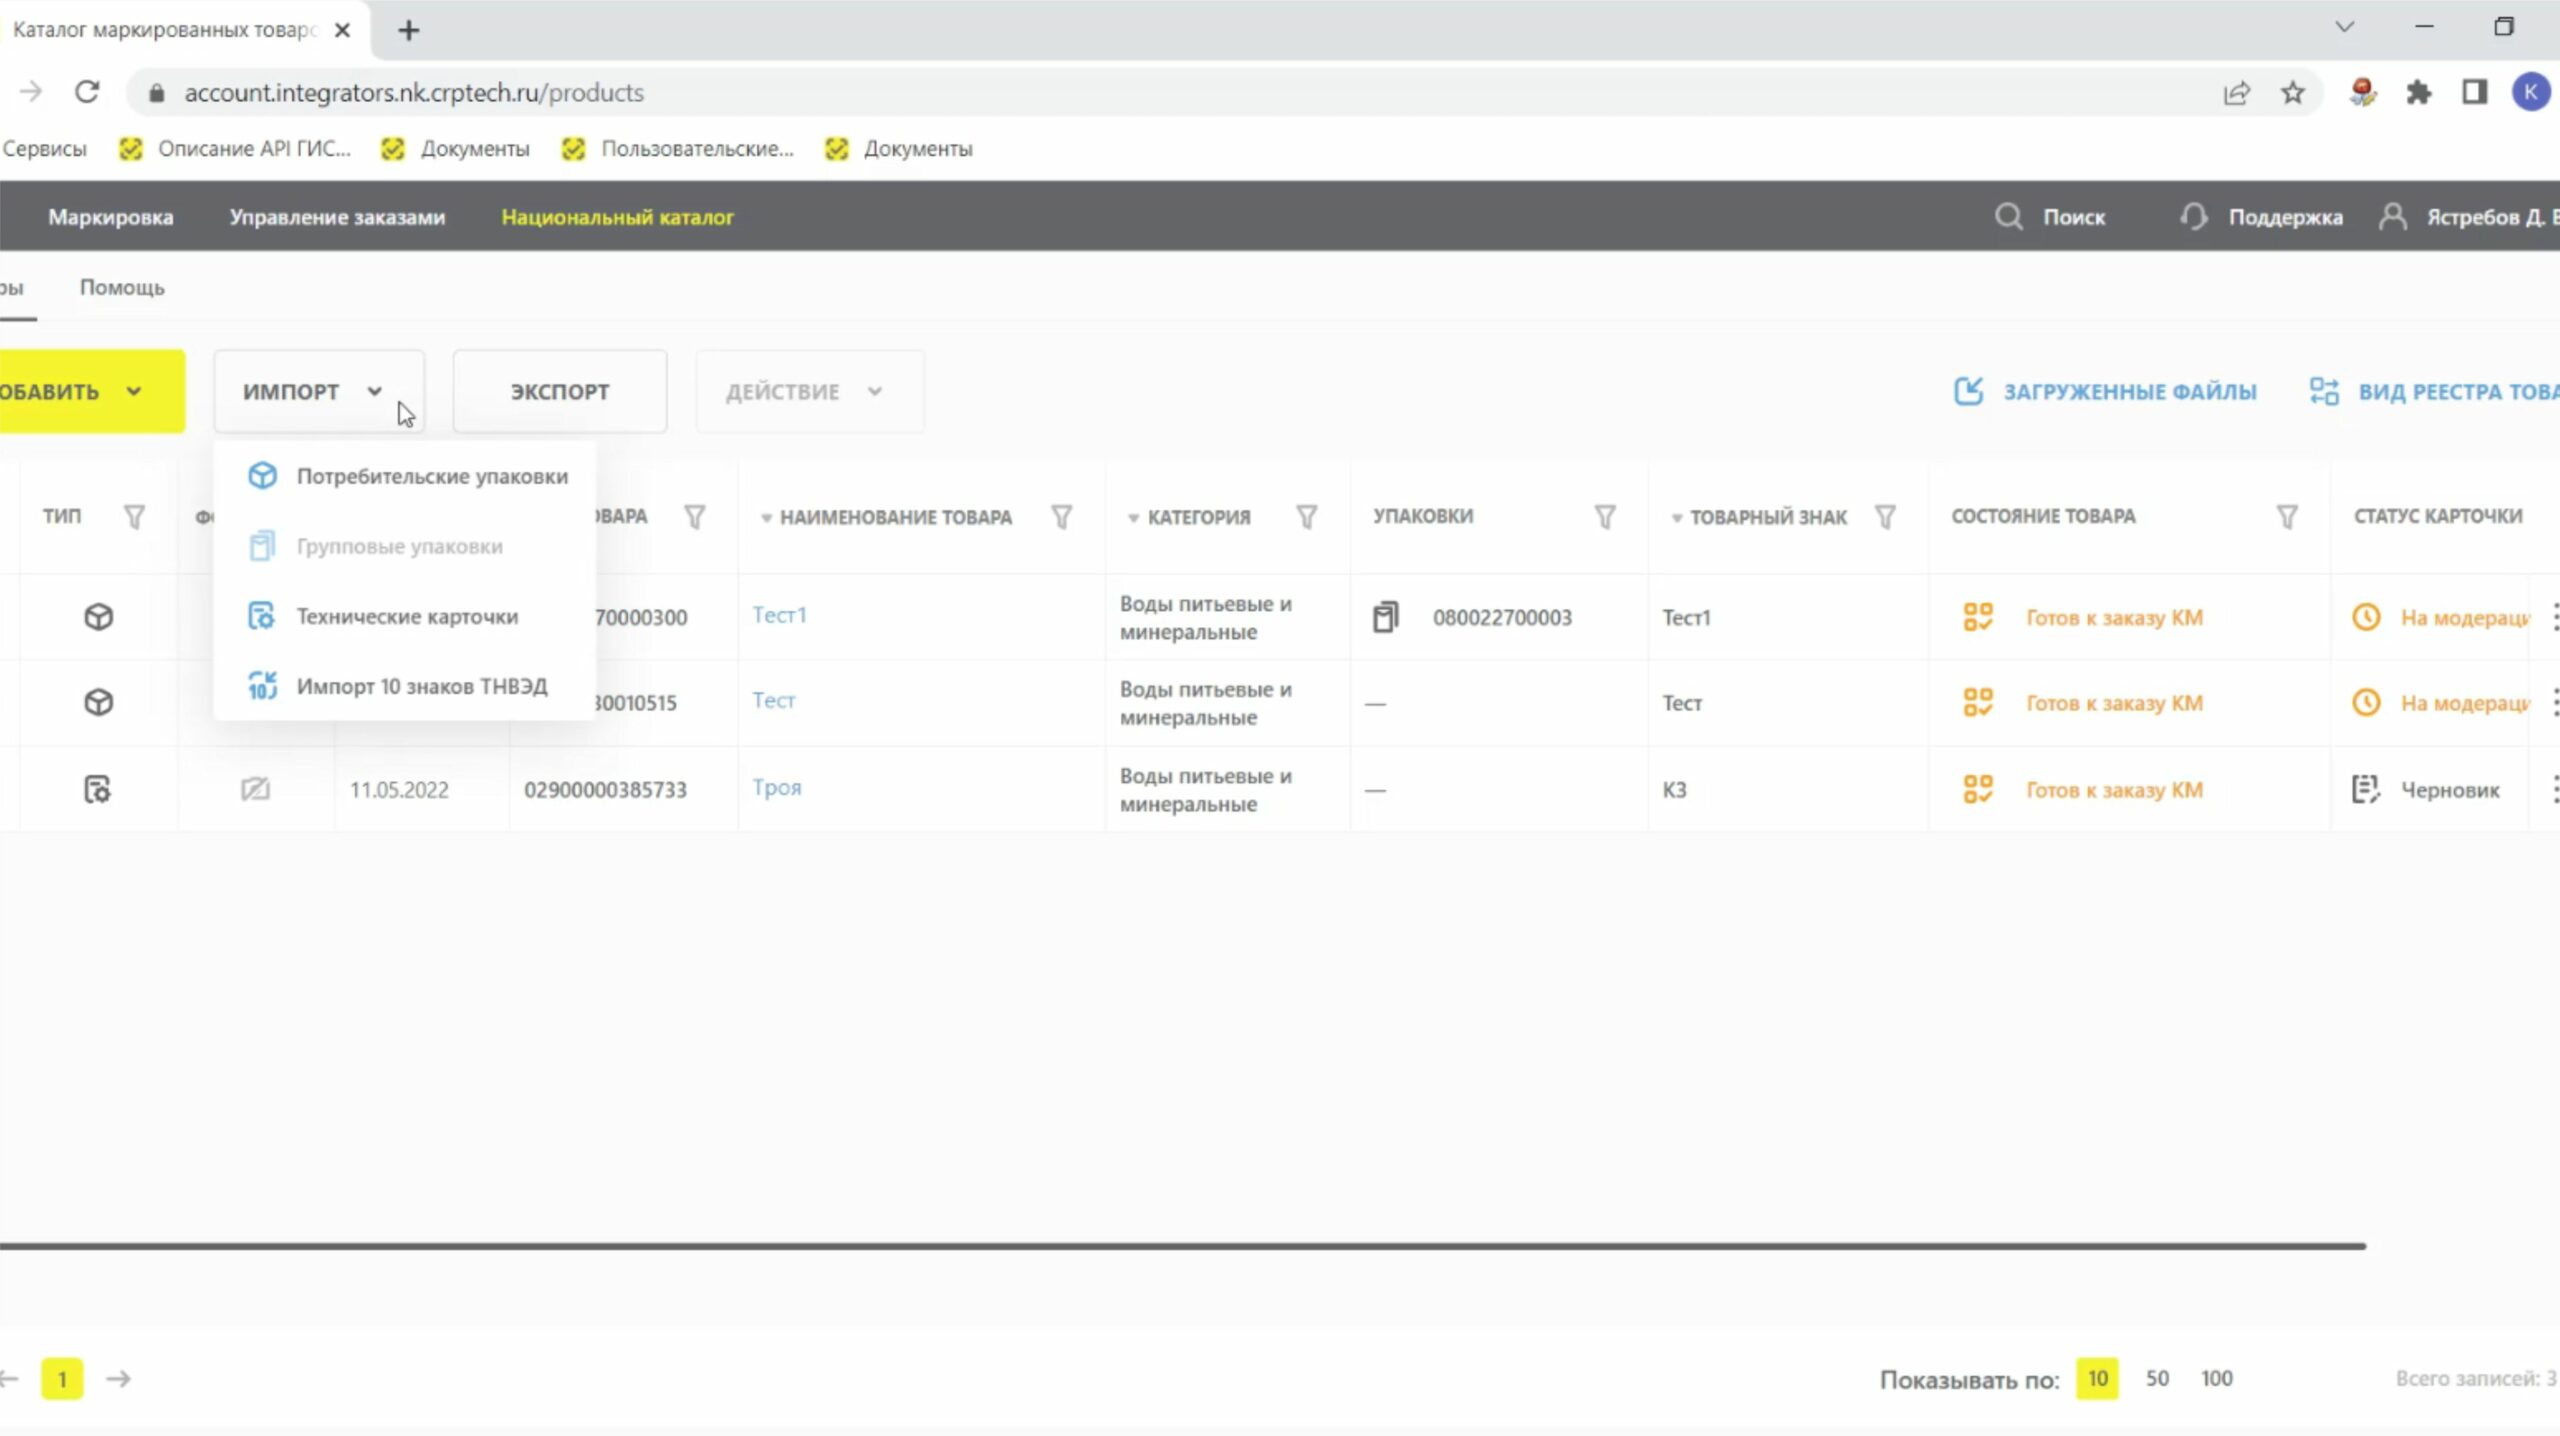Open a new browser tab
2560x1436 pixels.
[x=408, y=30]
